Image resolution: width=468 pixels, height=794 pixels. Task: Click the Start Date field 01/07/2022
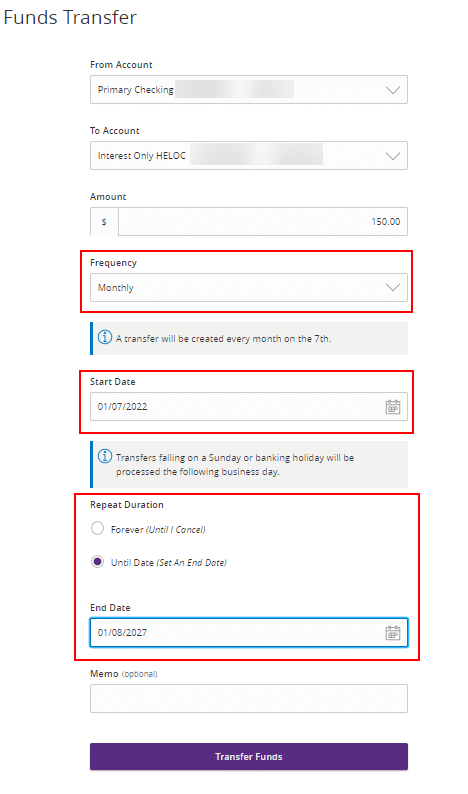249,407
